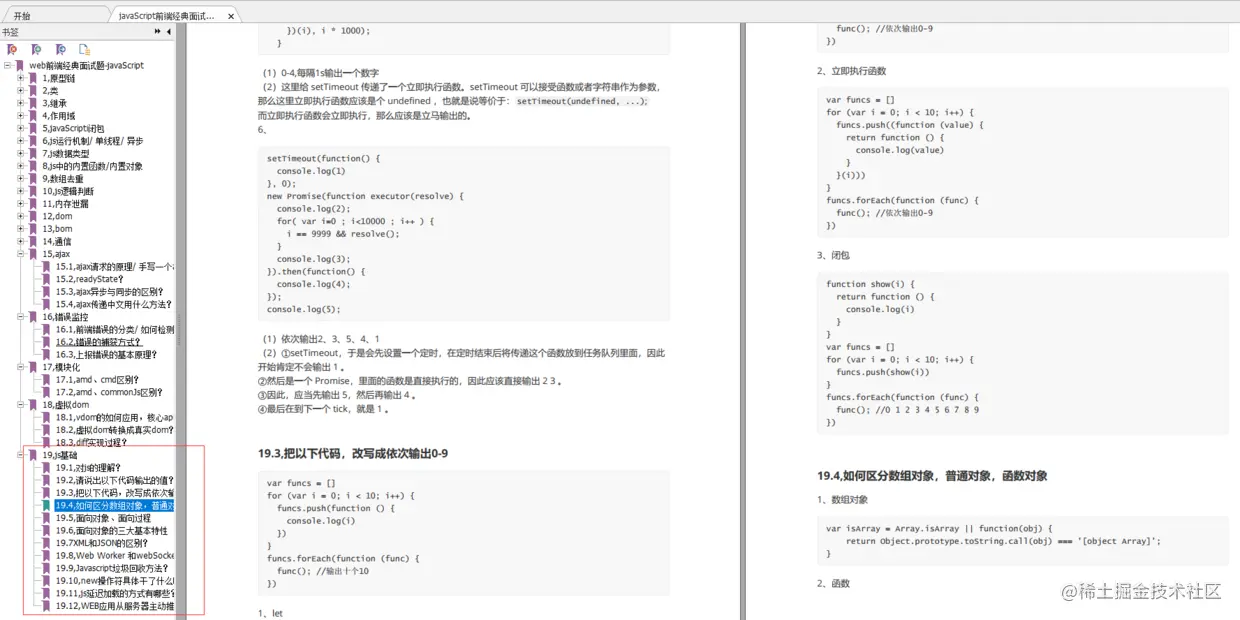Image resolution: width=1240 pixels, height=620 pixels.
Task: Open bookmark 19.5,面向对象、面向过程
Action: pyautogui.click(x=103, y=518)
